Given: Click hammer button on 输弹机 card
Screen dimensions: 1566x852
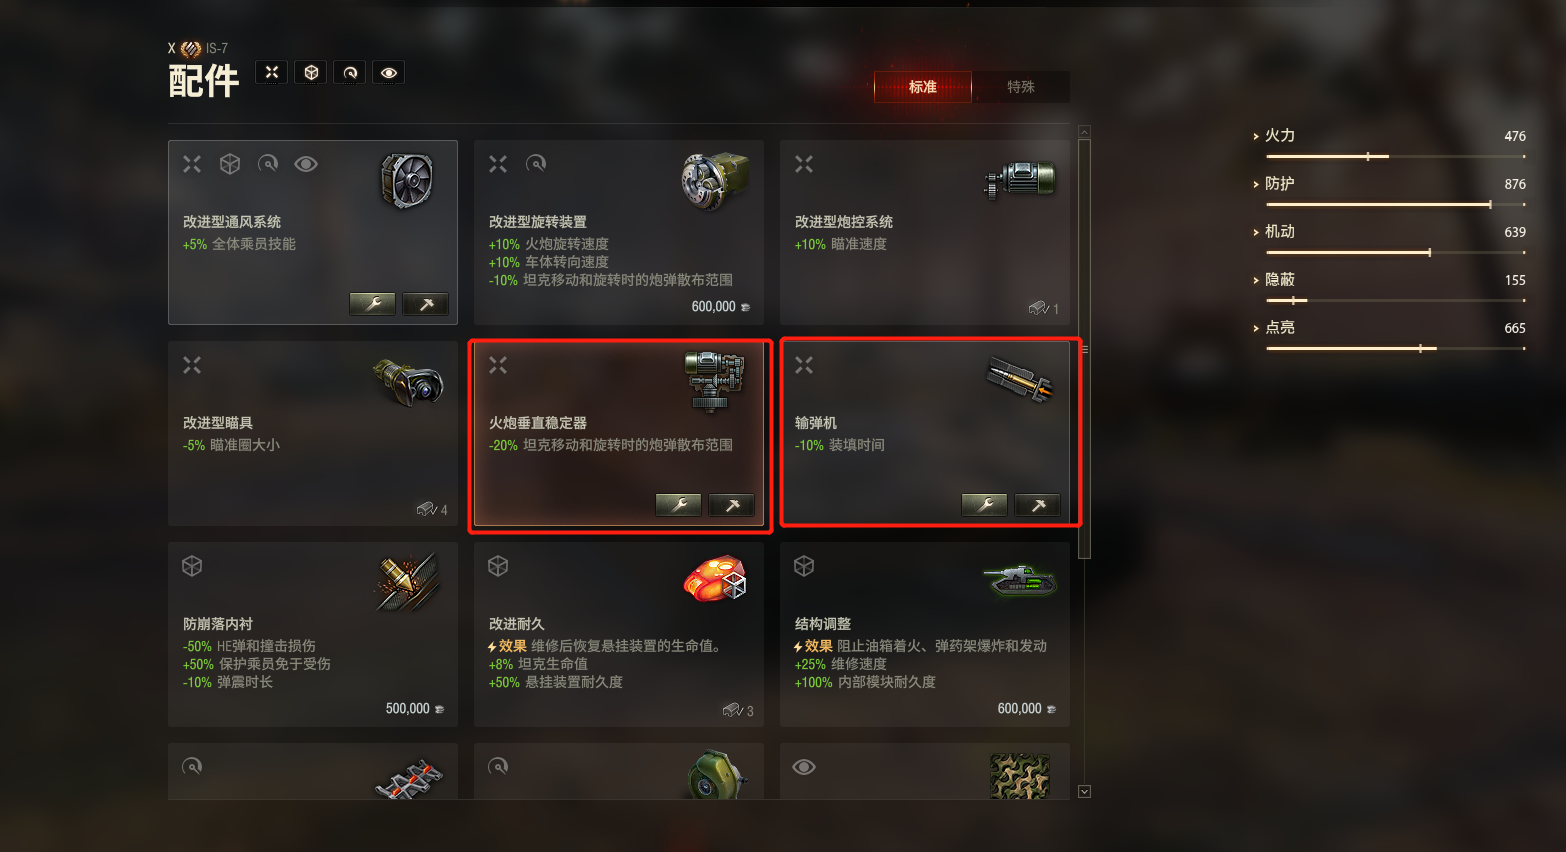Looking at the screenshot, I should (1038, 505).
